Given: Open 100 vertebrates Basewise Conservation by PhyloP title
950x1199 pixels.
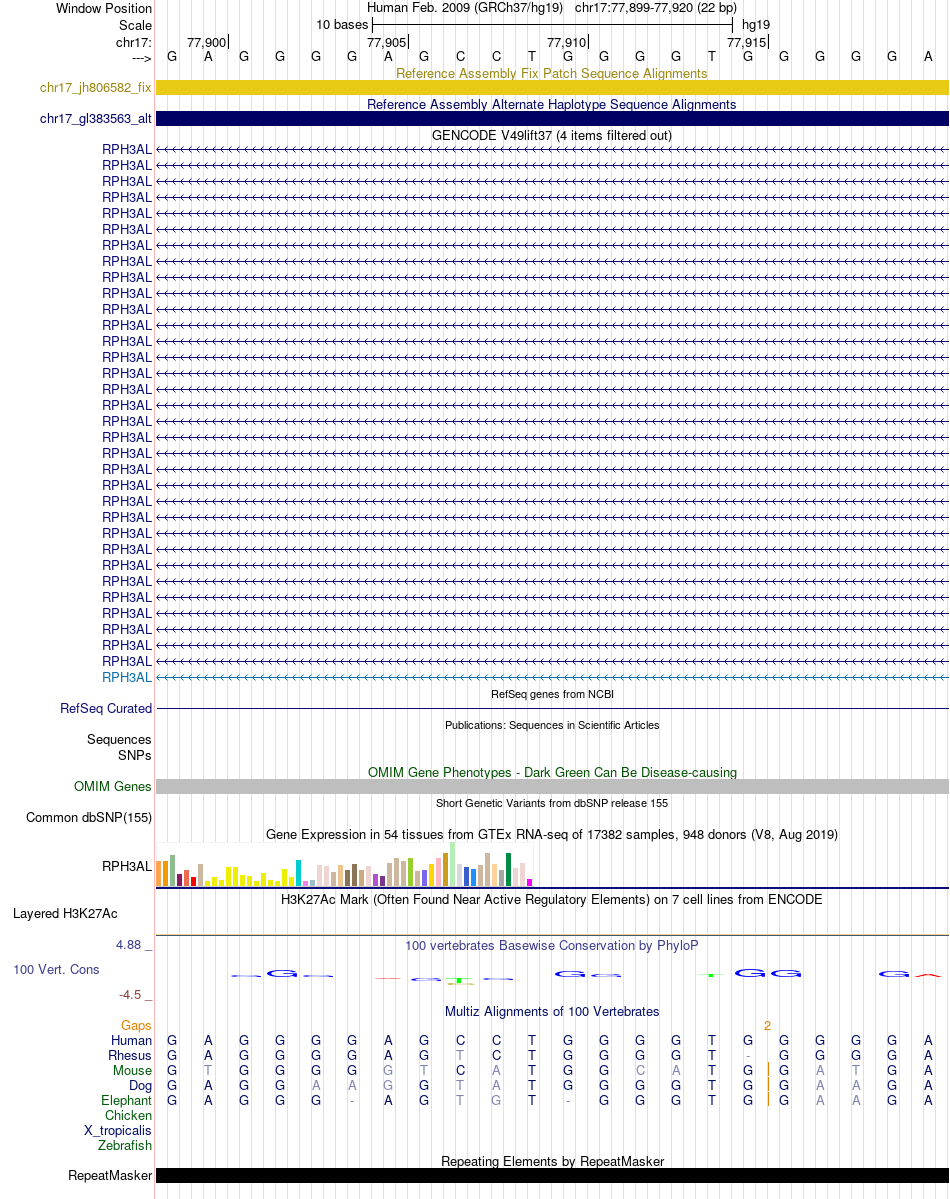Looking at the screenshot, I should [x=551, y=945].
